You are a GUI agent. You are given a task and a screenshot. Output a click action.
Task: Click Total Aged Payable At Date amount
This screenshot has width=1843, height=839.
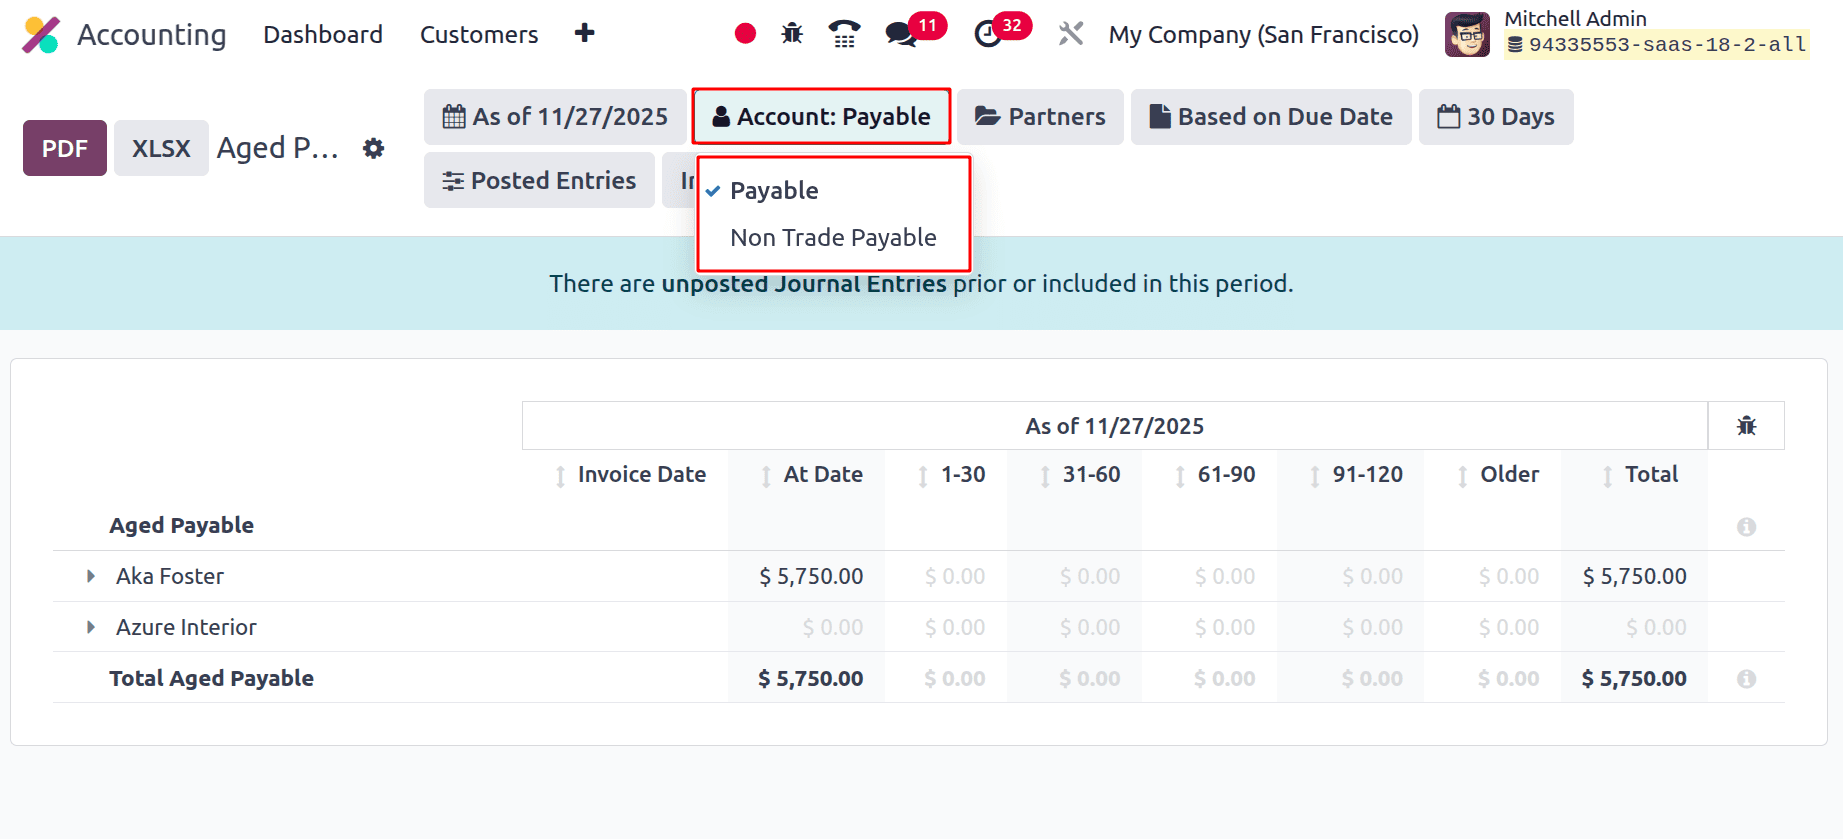click(x=811, y=679)
